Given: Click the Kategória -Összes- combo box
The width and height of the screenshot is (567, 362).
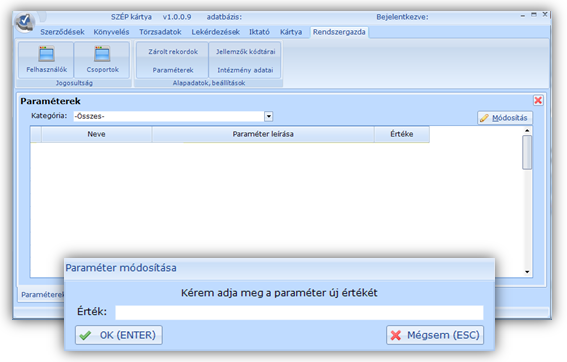Looking at the screenshot, I should (173, 116).
